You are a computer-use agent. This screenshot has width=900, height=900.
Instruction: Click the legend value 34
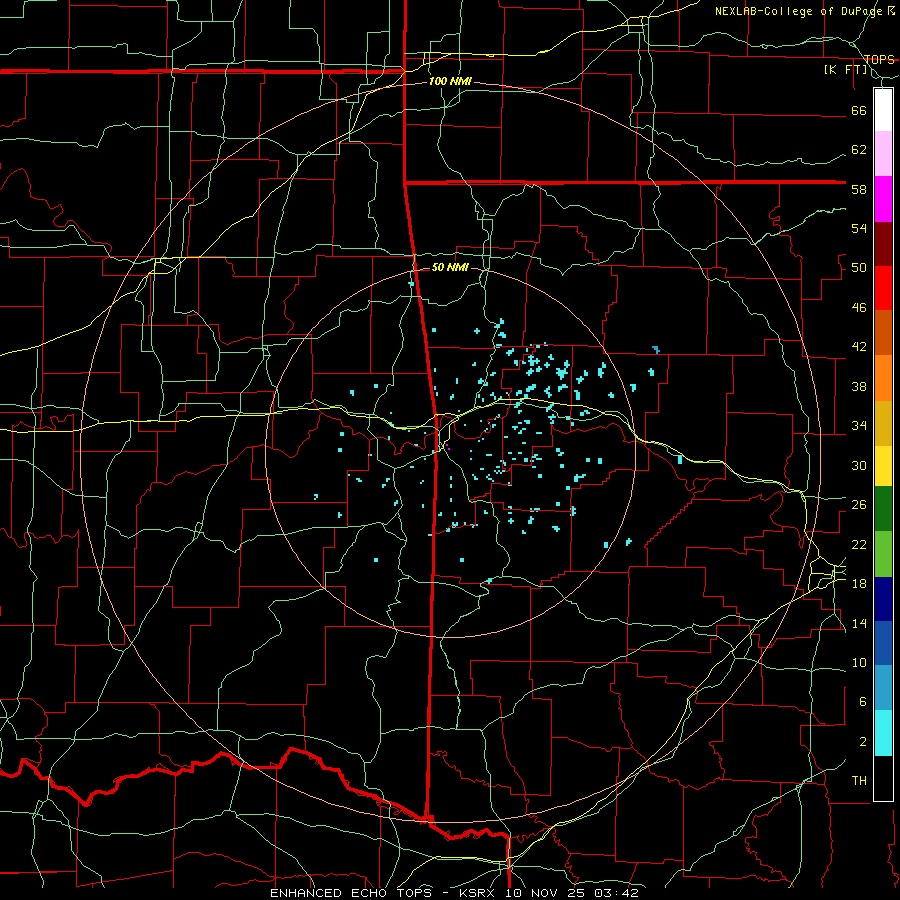tap(859, 425)
